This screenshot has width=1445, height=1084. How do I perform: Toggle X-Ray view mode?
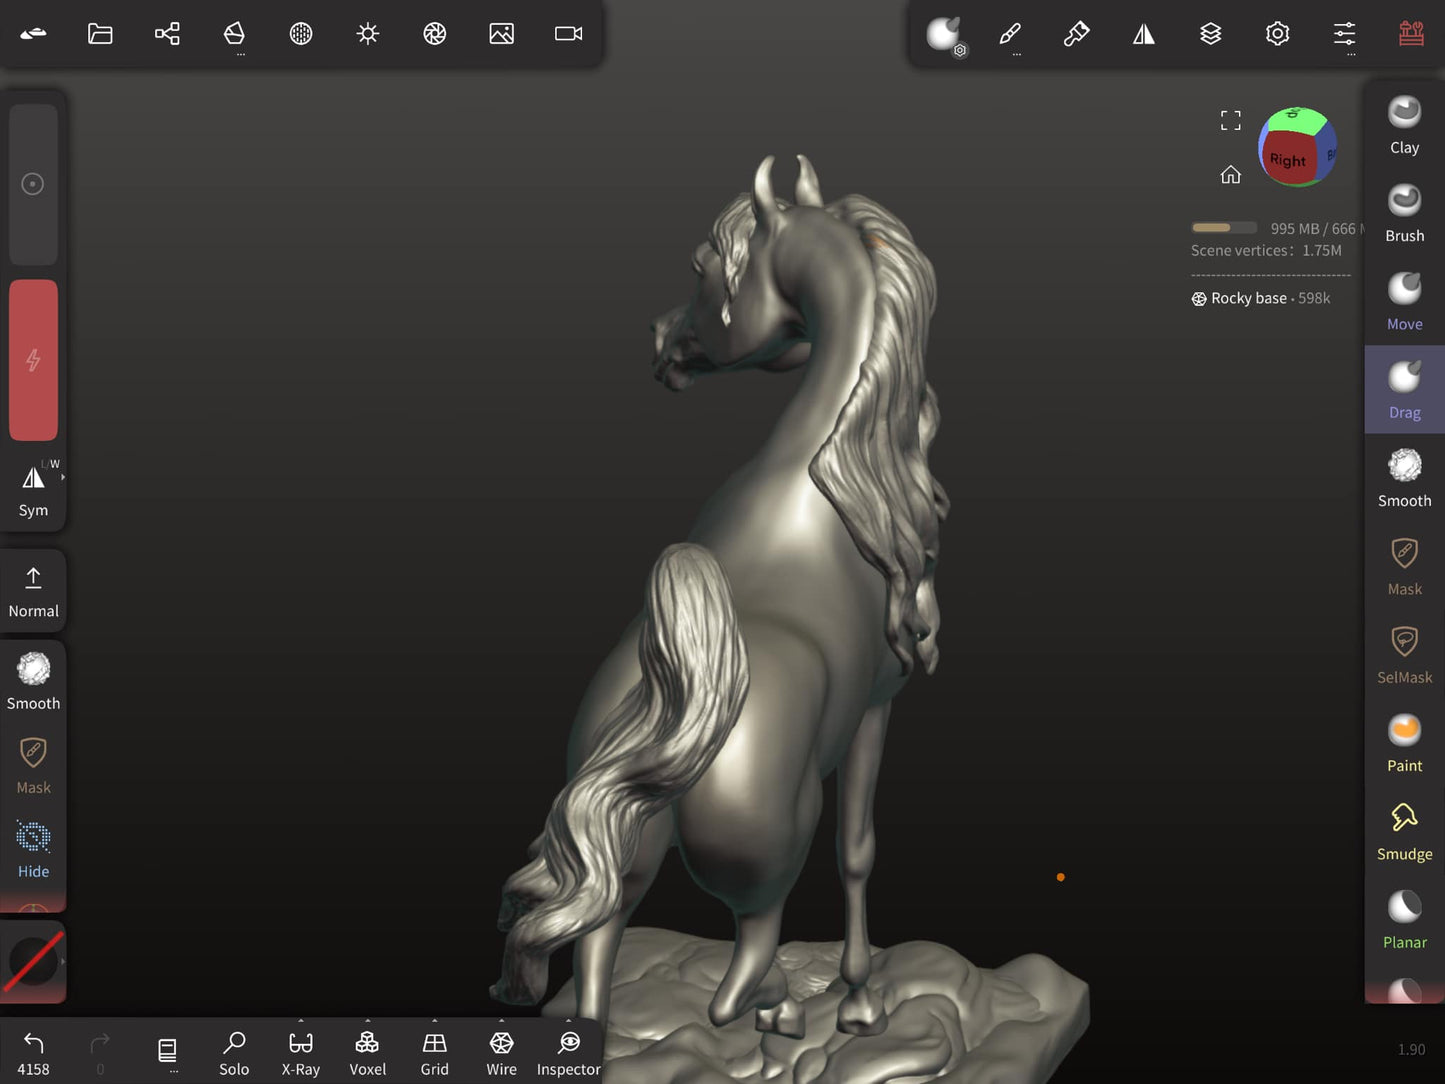(x=300, y=1053)
